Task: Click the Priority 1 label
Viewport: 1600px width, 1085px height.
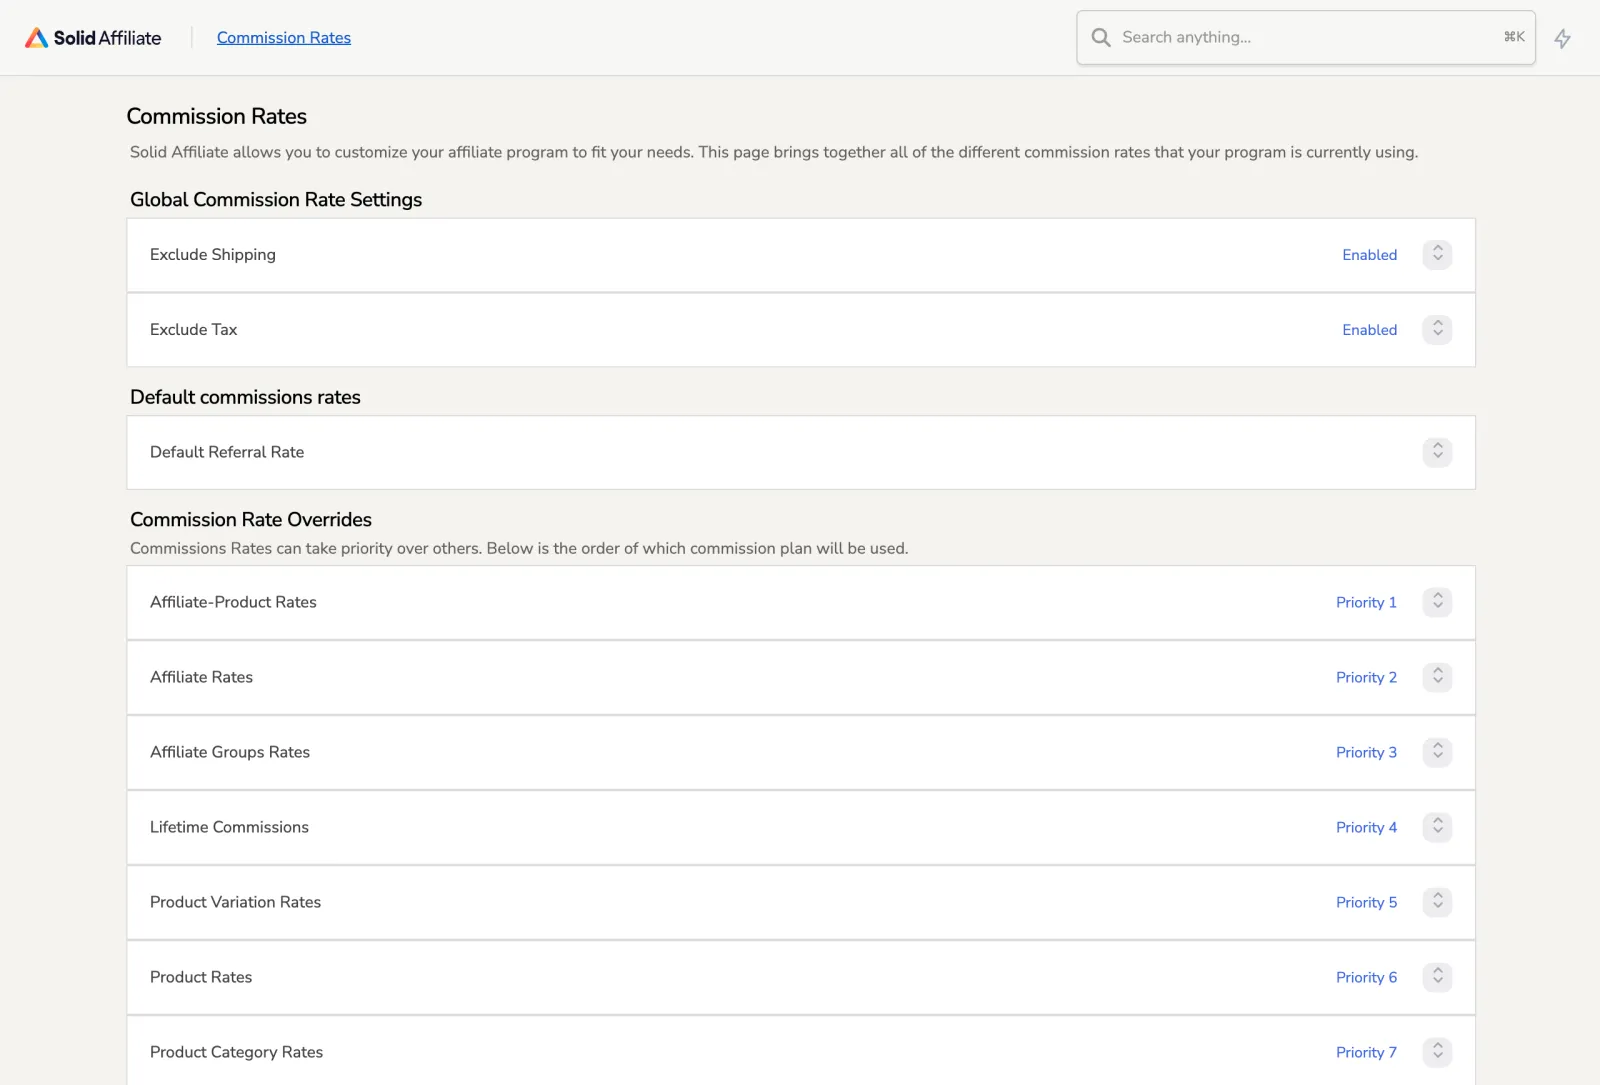Action: (x=1366, y=602)
